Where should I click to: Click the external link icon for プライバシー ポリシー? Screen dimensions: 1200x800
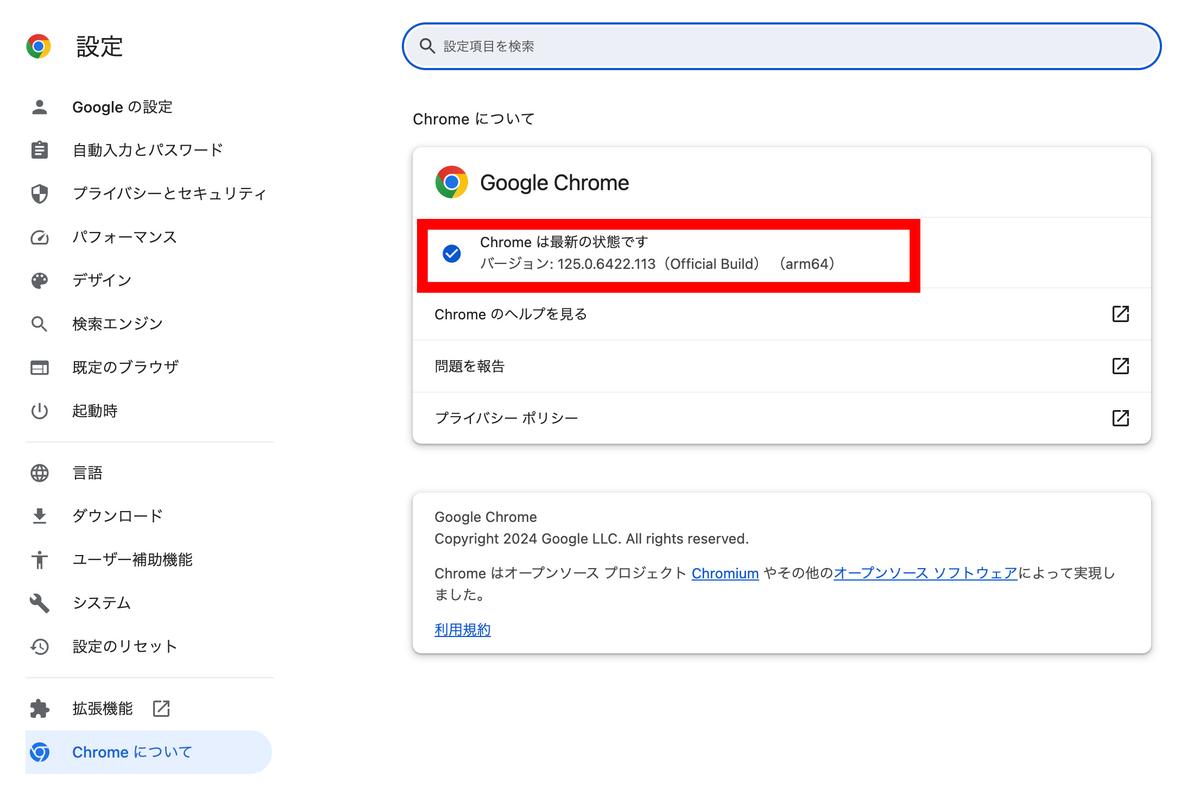pyautogui.click(x=1120, y=418)
